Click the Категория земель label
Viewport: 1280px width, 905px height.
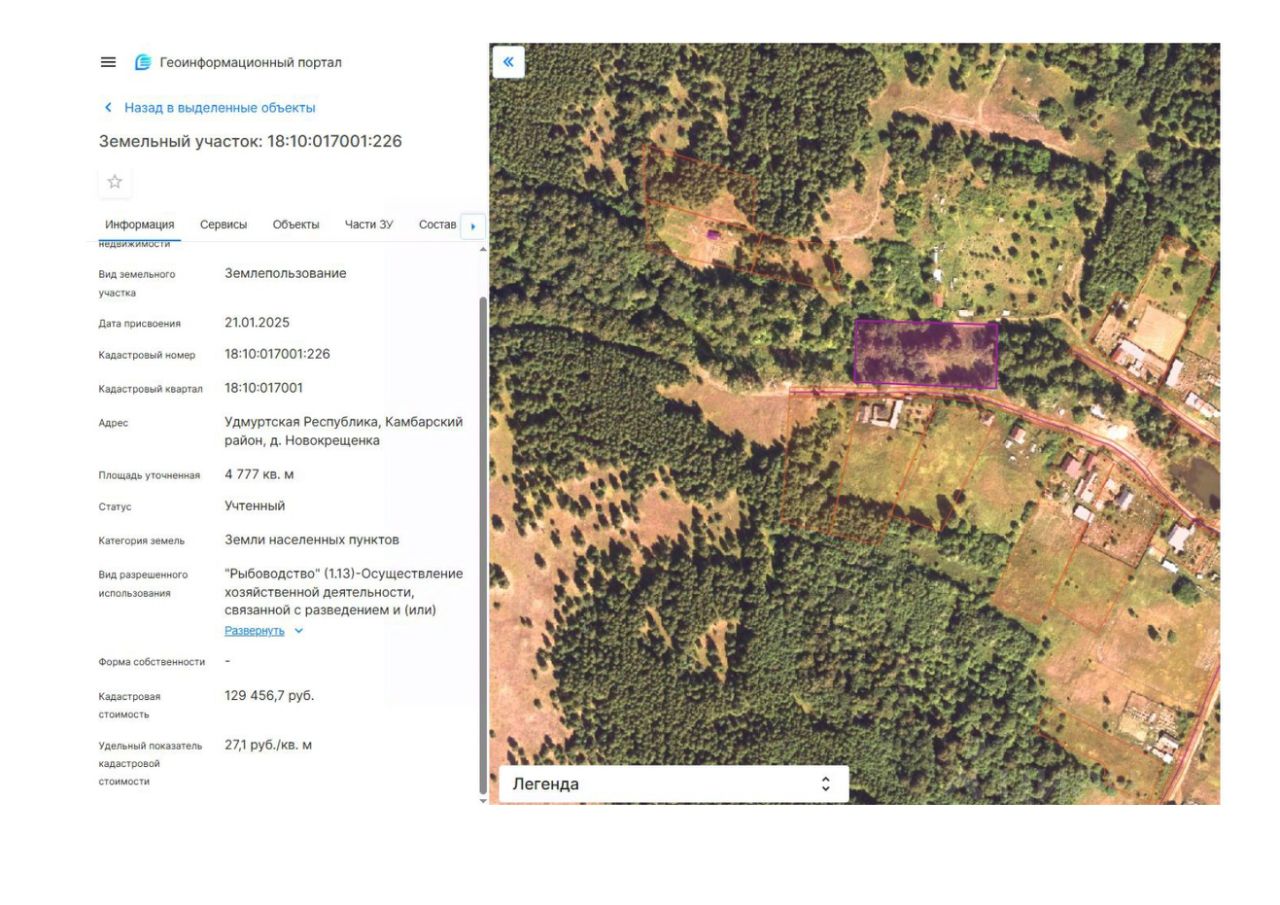tap(141, 541)
